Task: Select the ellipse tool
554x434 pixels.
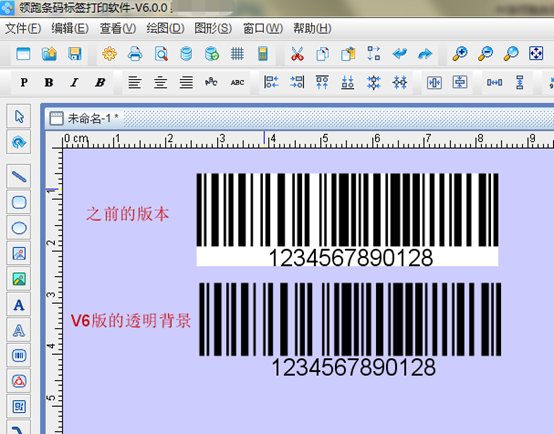Action: 19,228
